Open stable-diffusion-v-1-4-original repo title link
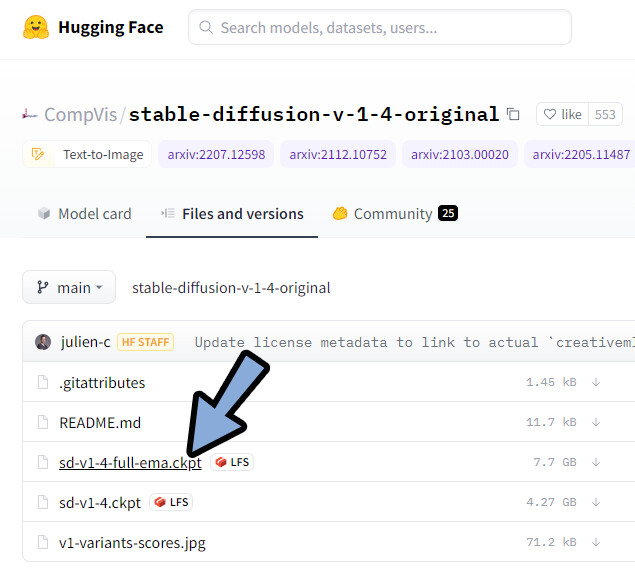Image resolution: width=635 pixels, height=585 pixels. [x=314, y=114]
